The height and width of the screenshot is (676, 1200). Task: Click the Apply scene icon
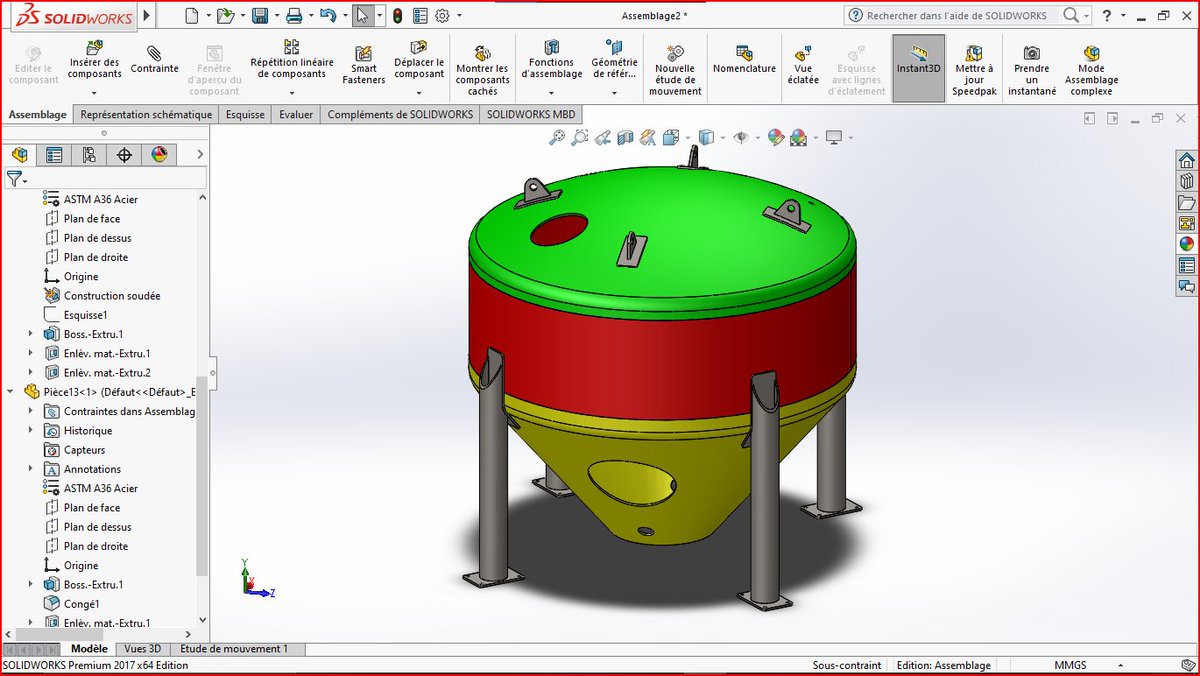click(799, 138)
